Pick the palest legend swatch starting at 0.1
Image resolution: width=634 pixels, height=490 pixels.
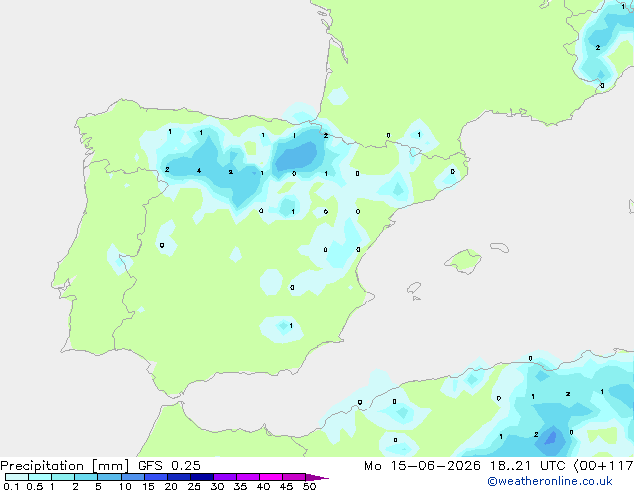click(17, 477)
